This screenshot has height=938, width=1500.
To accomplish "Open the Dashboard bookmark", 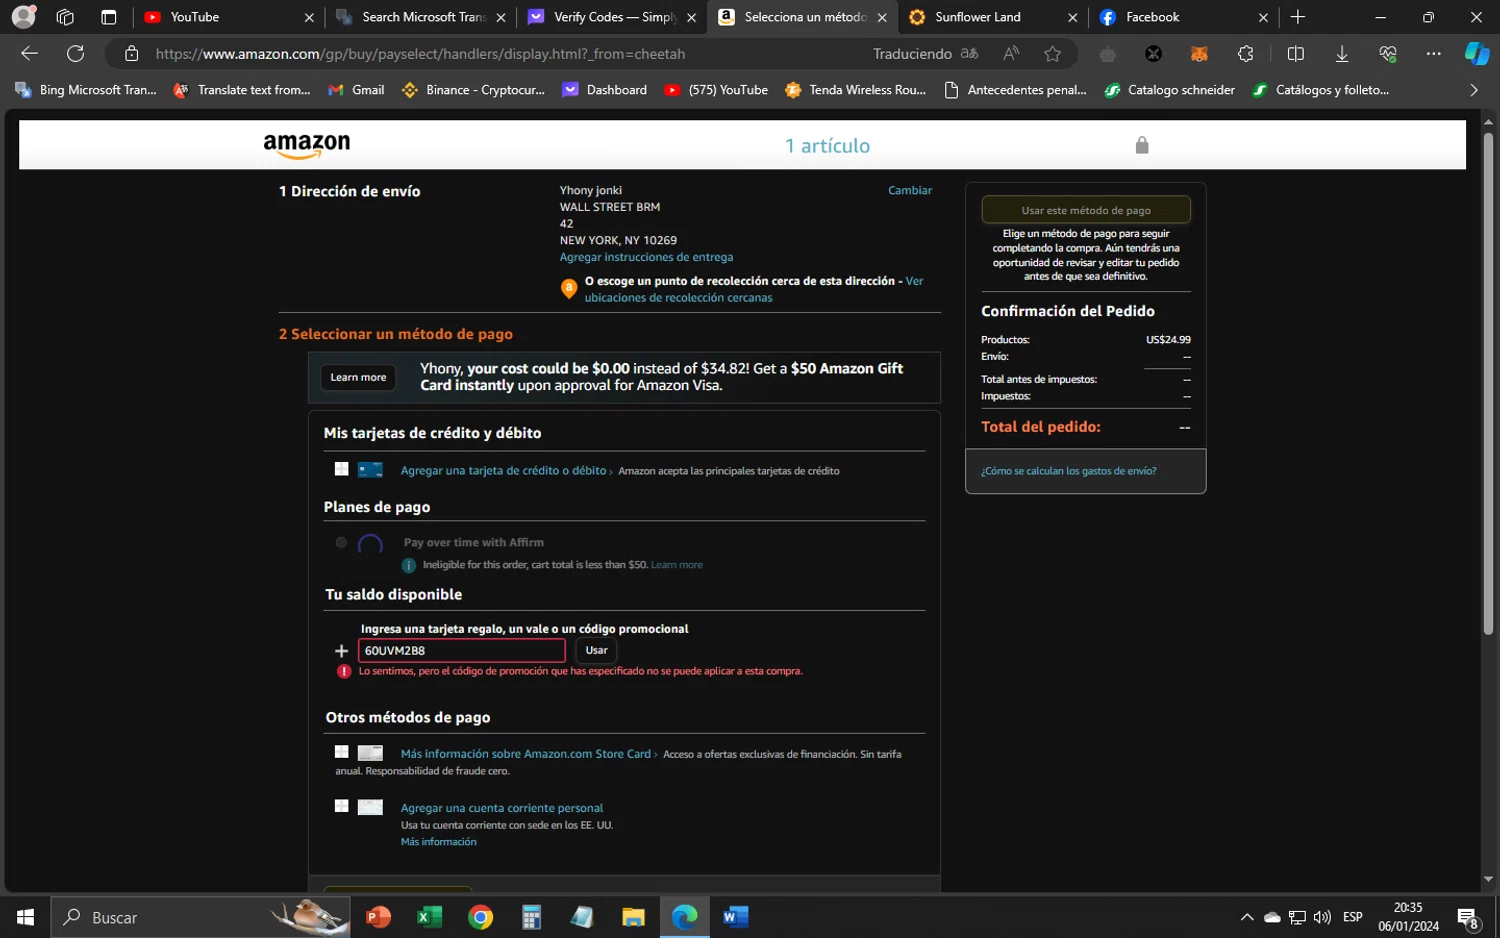I will point(604,90).
